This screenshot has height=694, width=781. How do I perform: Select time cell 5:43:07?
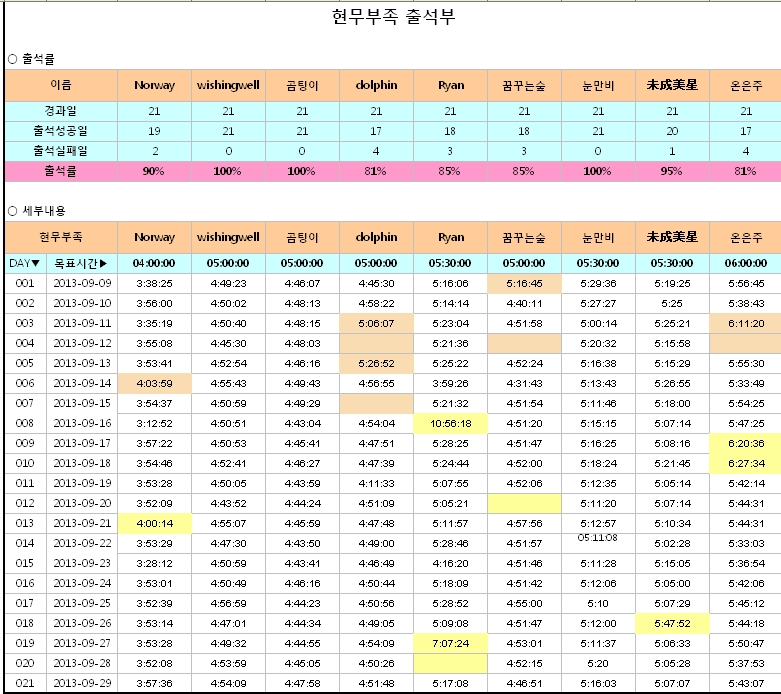(x=746, y=683)
